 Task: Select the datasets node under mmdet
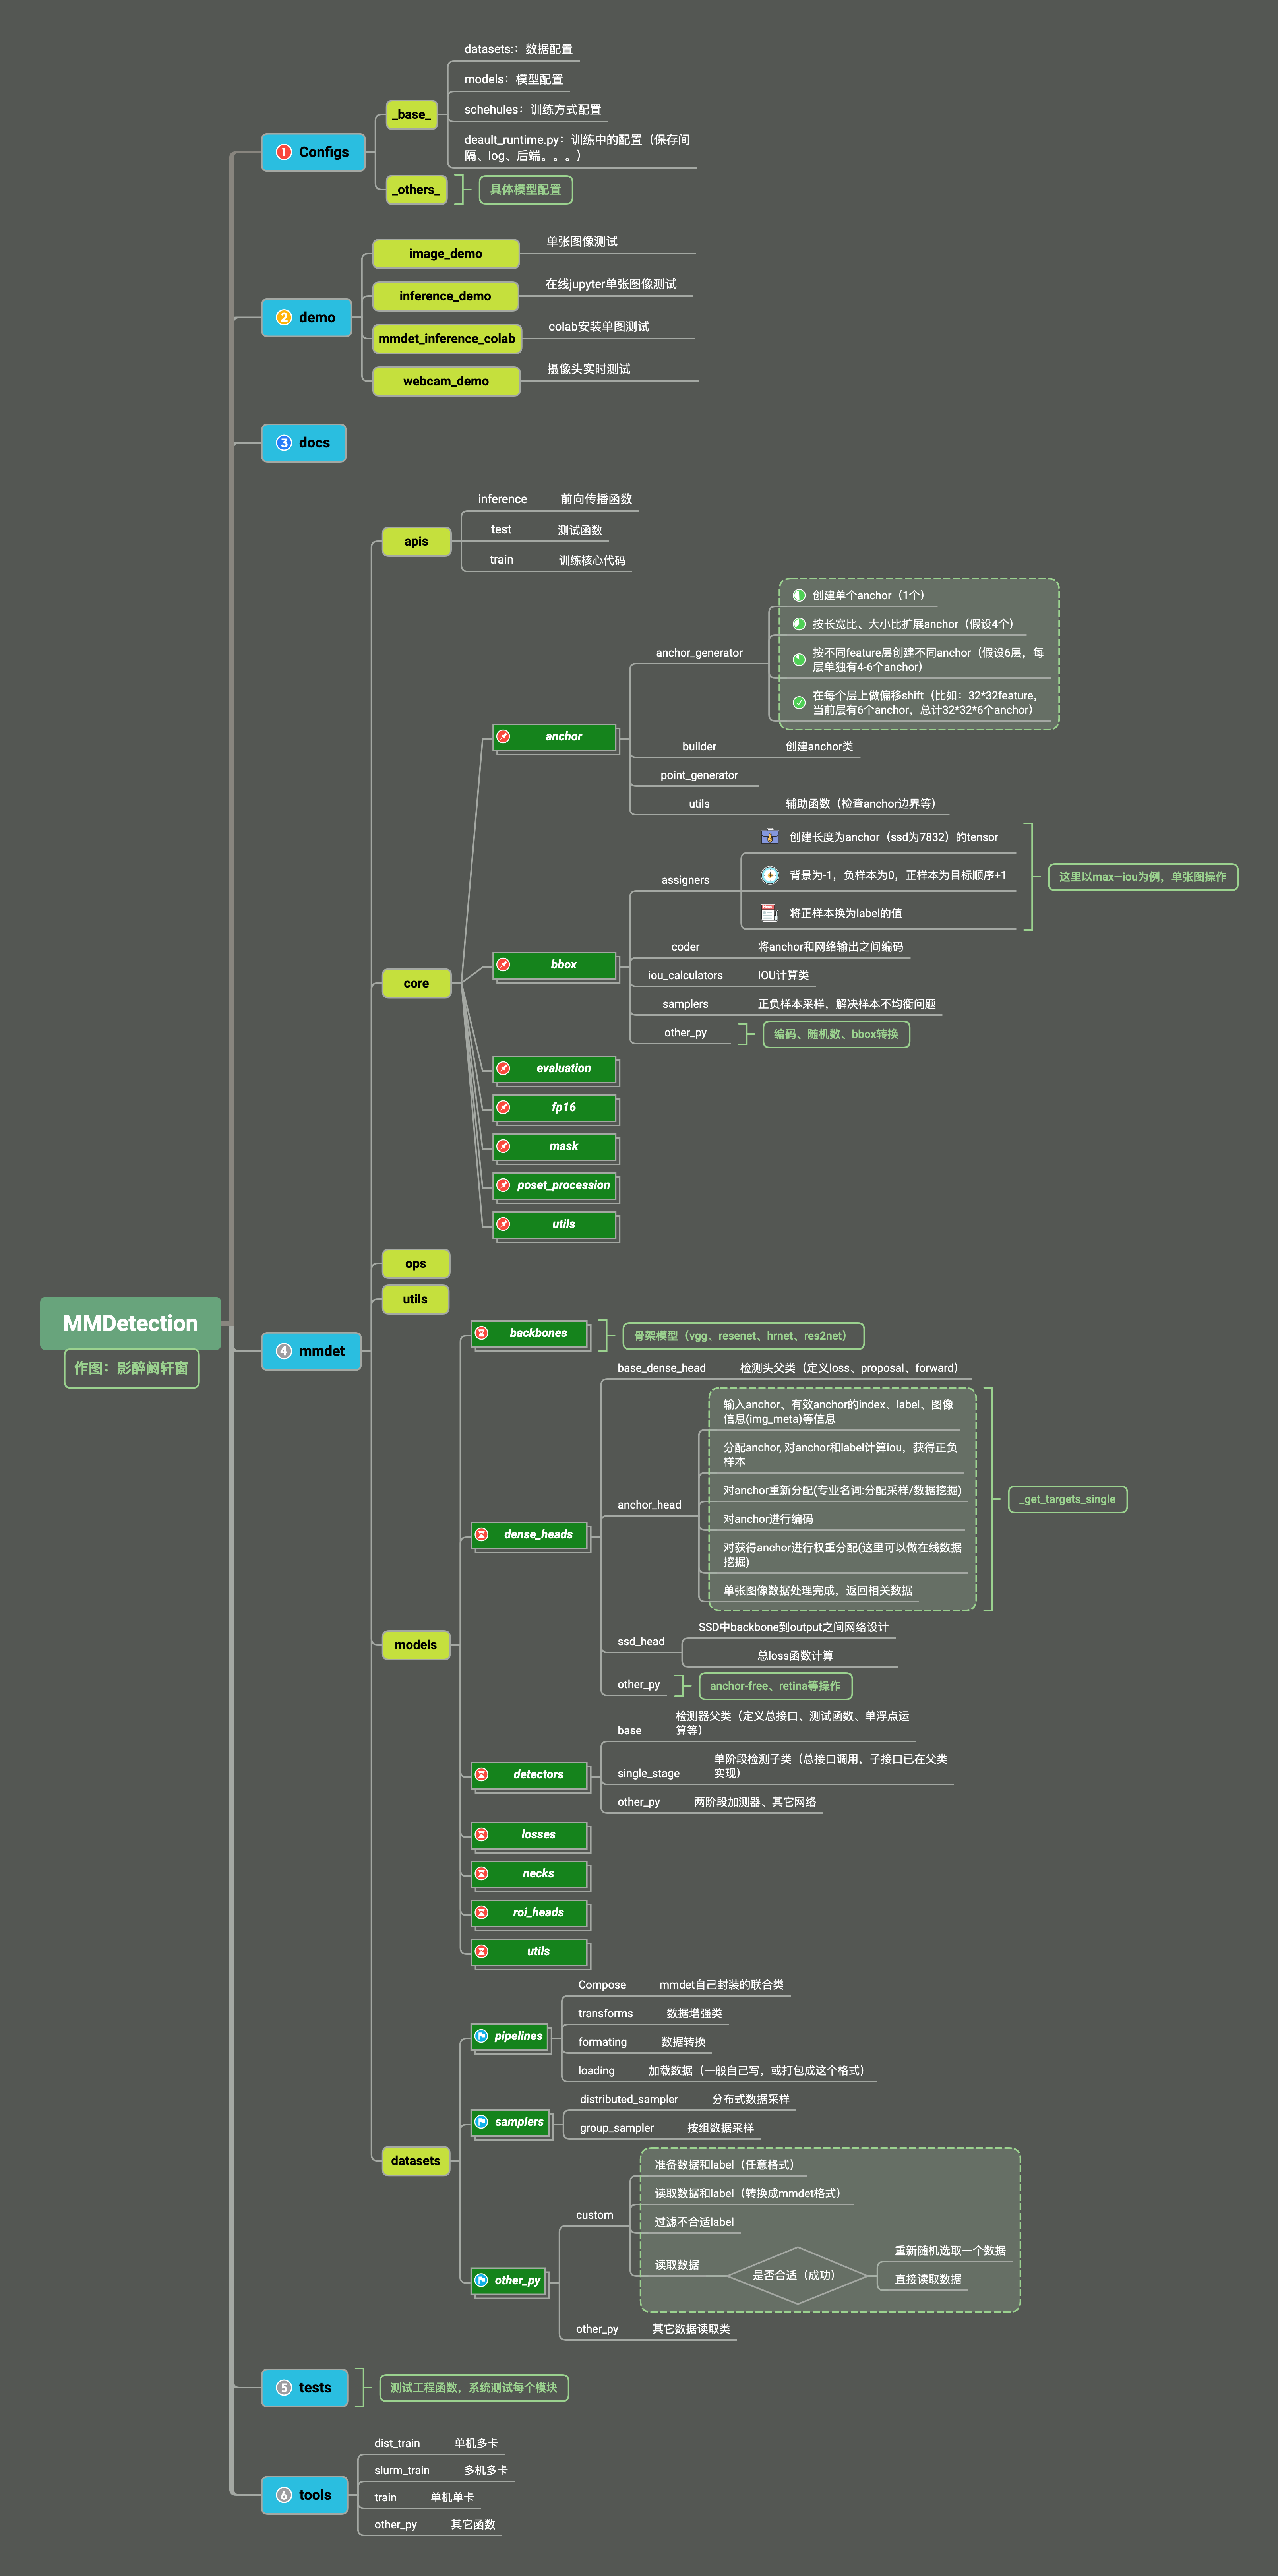[416, 2161]
